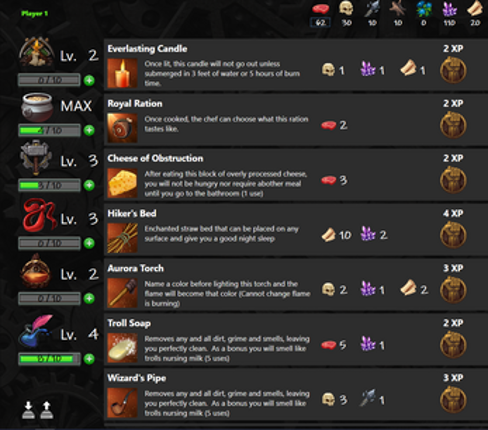Click the upload arrow icon at bottom left
Viewport: 488px width, 430px height.
click(x=47, y=410)
